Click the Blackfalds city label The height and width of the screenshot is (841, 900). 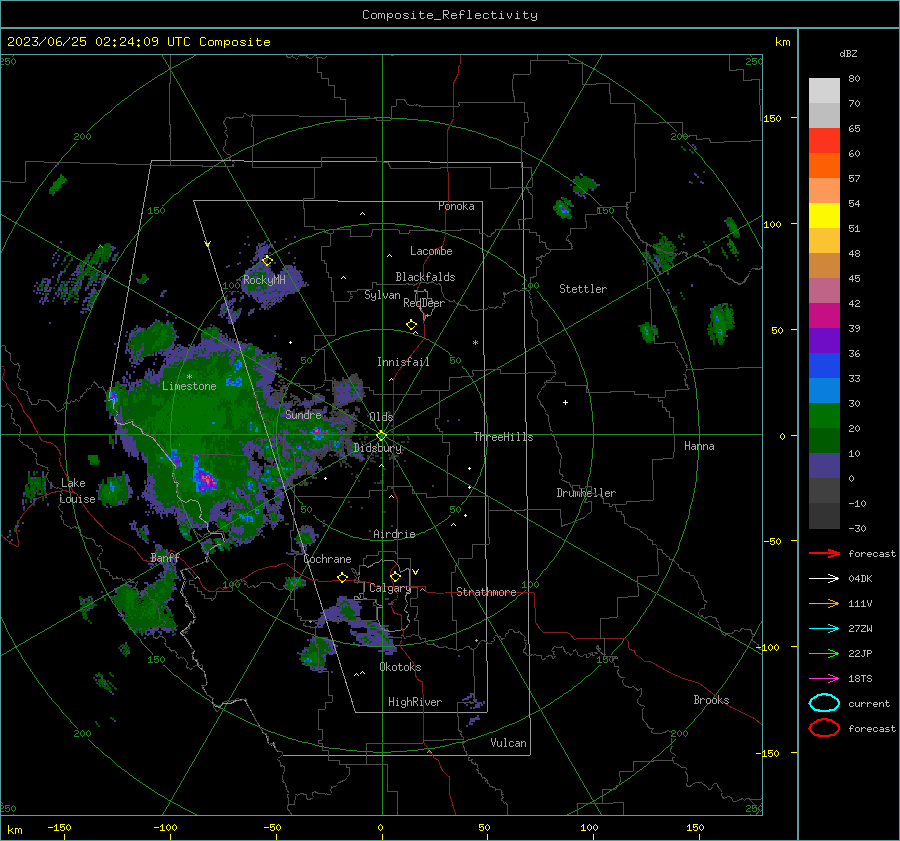coord(425,277)
